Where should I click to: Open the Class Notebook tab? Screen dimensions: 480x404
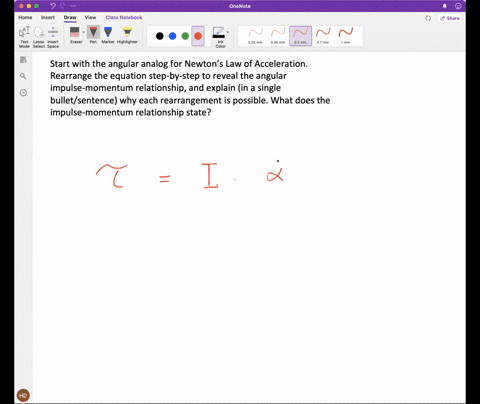pos(124,17)
